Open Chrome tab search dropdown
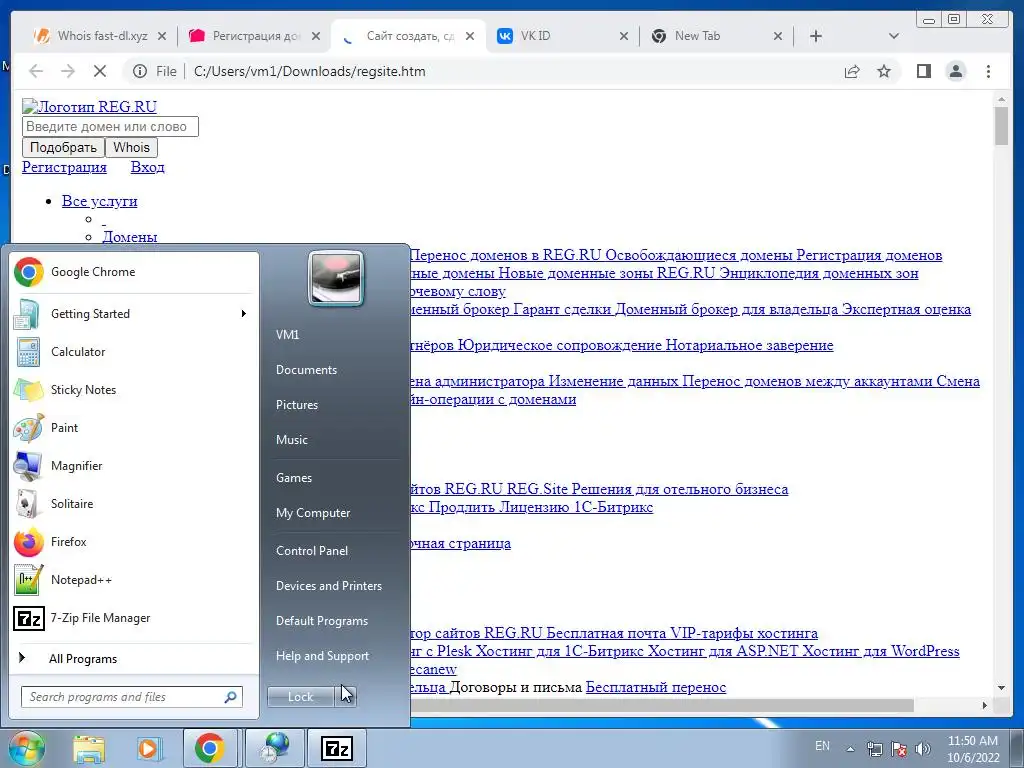Viewport: 1024px width, 768px height. click(894, 36)
